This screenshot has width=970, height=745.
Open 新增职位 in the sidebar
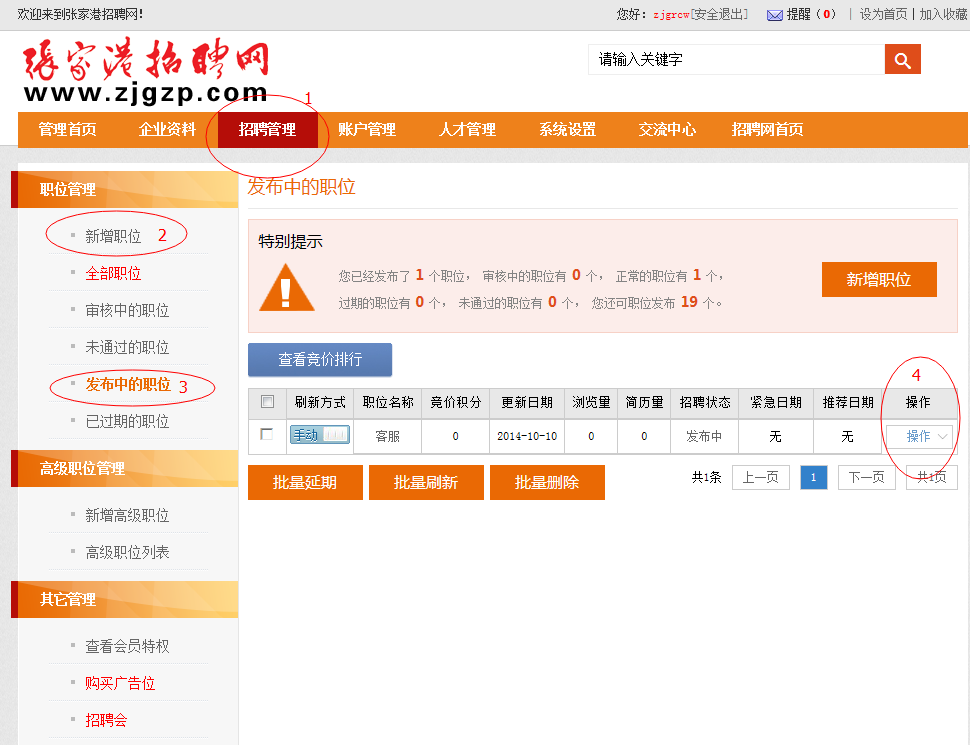pyautogui.click(x=113, y=236)
